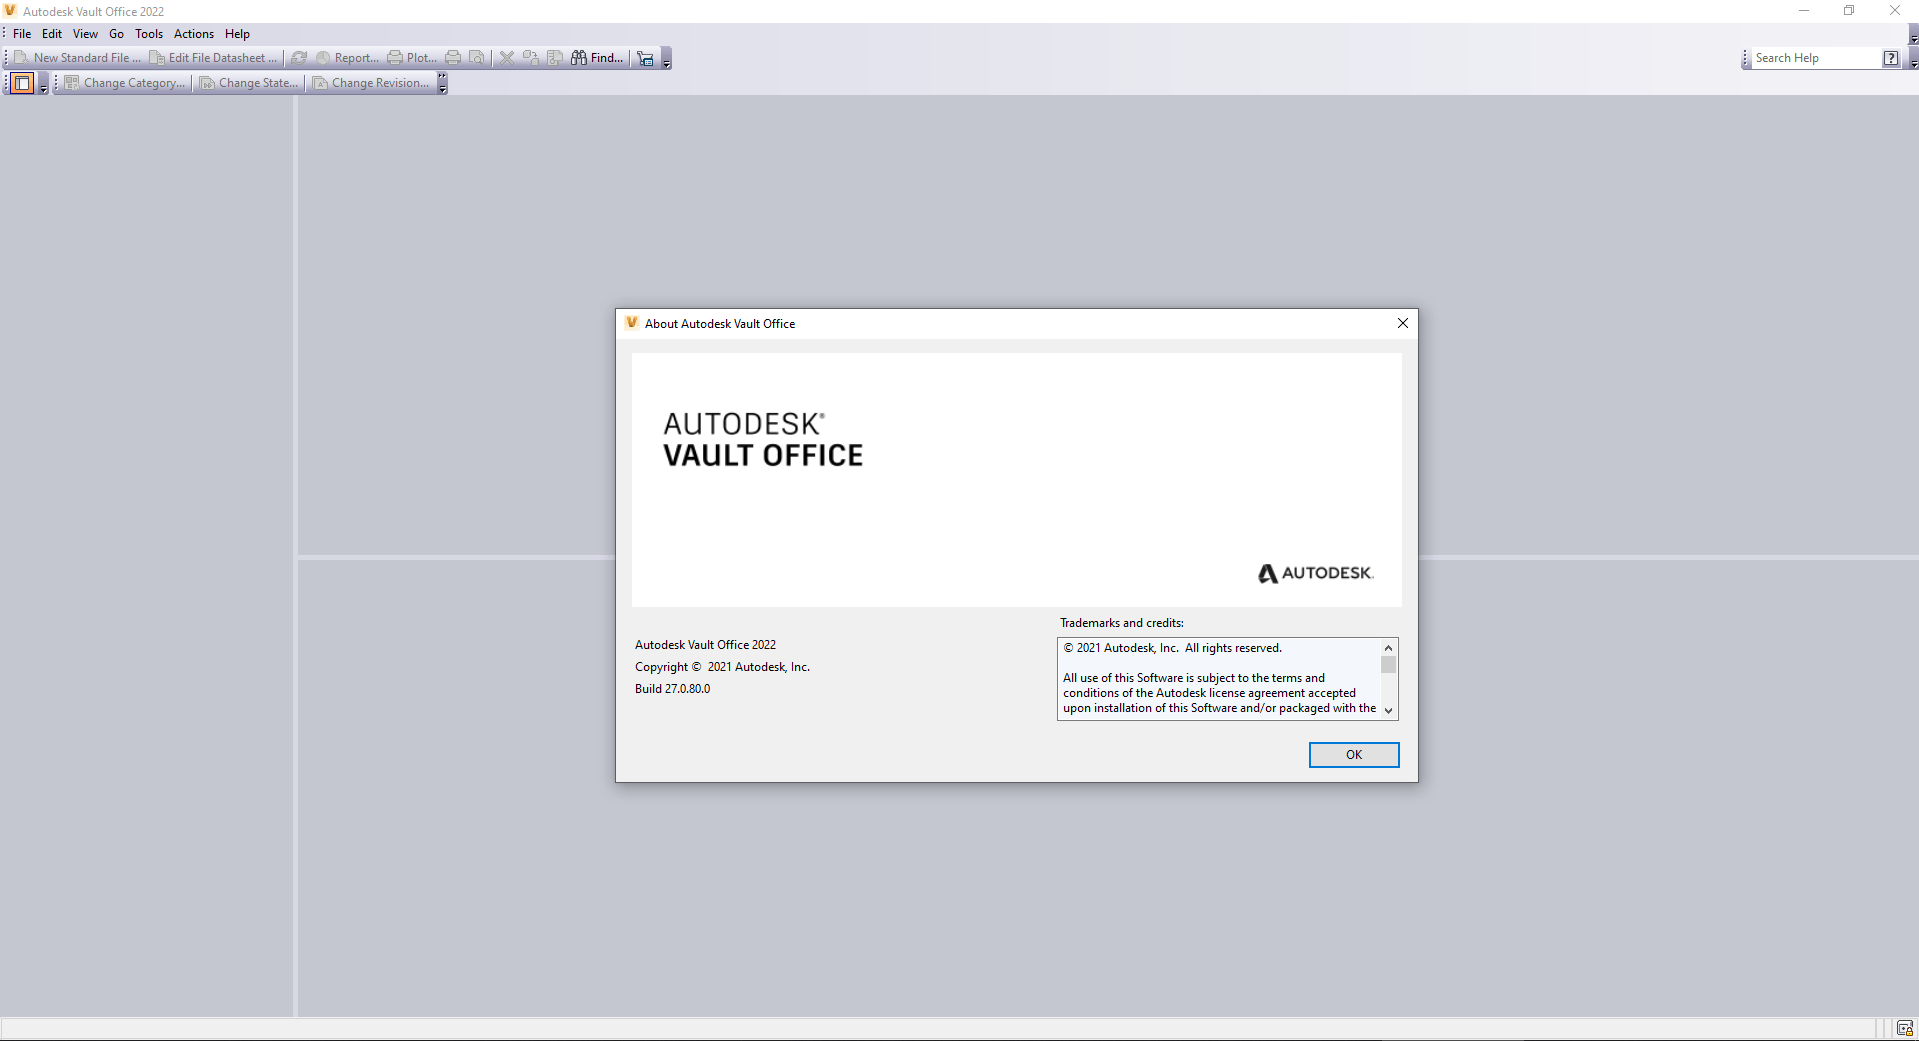Click the Trademarks and credits label
The height and width of the screenshot is (1041, 1919).
[x=1122, y=623]
